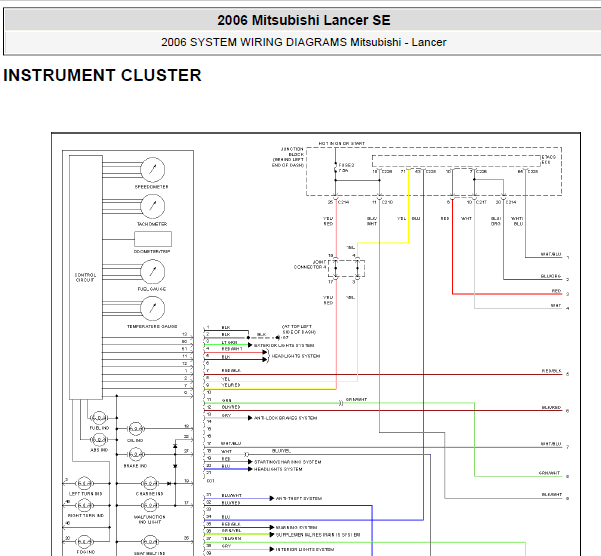The image size is (601, 556).
Task: Click the 'EXTERIOR LIGHTS SYSTEM' reference label
Action: [x=284, y=346]
